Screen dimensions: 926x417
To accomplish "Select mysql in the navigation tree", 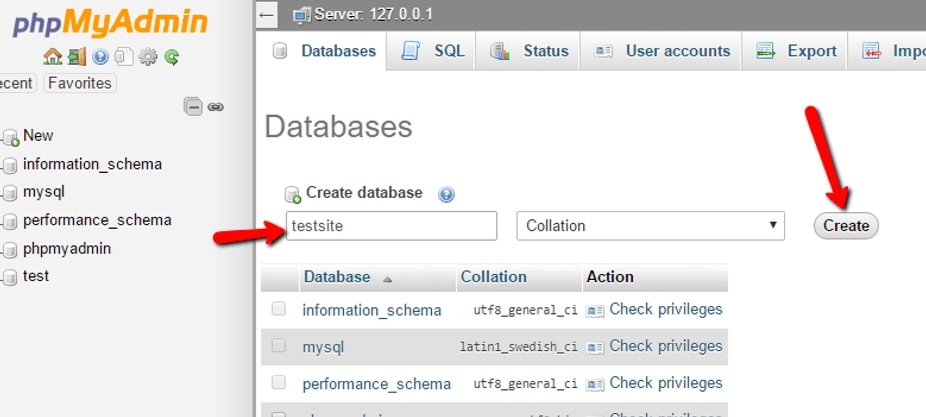I will pos(44,191).
